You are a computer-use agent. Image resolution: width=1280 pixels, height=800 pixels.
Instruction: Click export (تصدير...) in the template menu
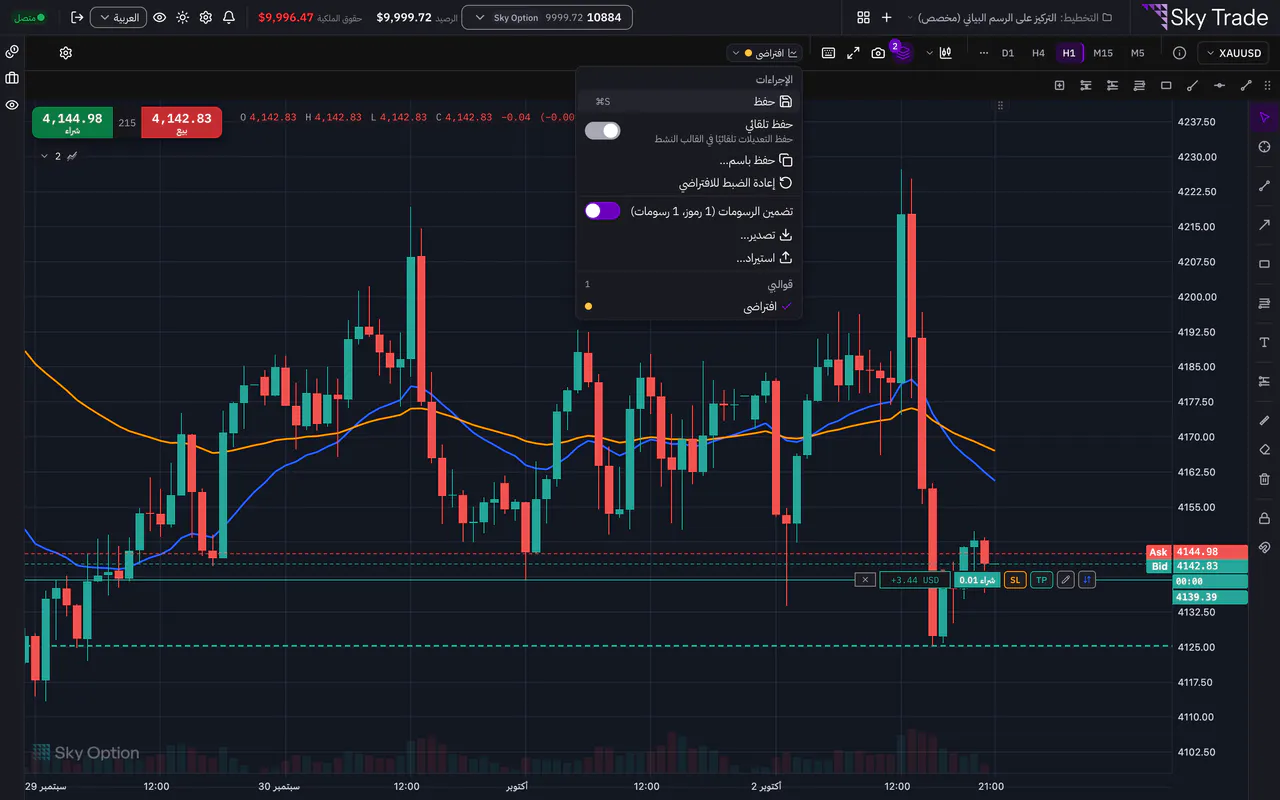tap(689, 235)
